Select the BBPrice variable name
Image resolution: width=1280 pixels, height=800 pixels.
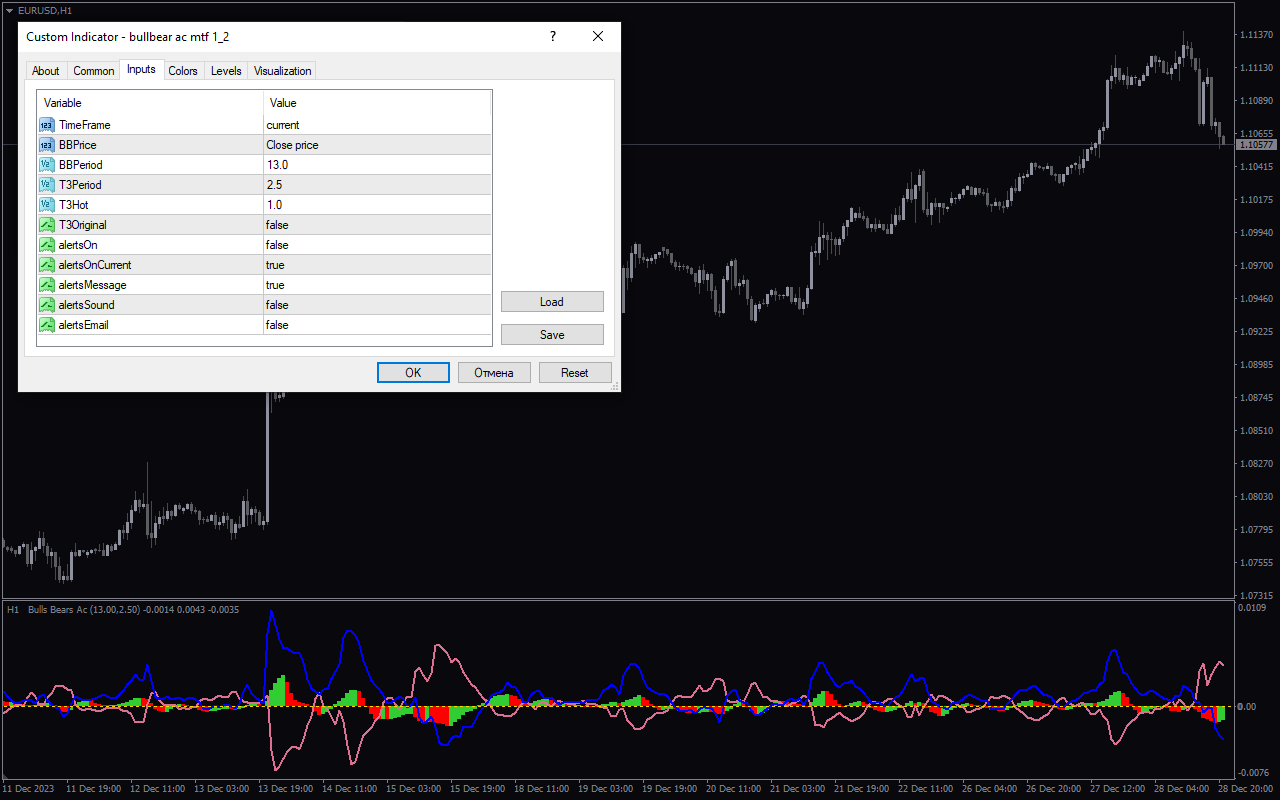click(78, 145)
